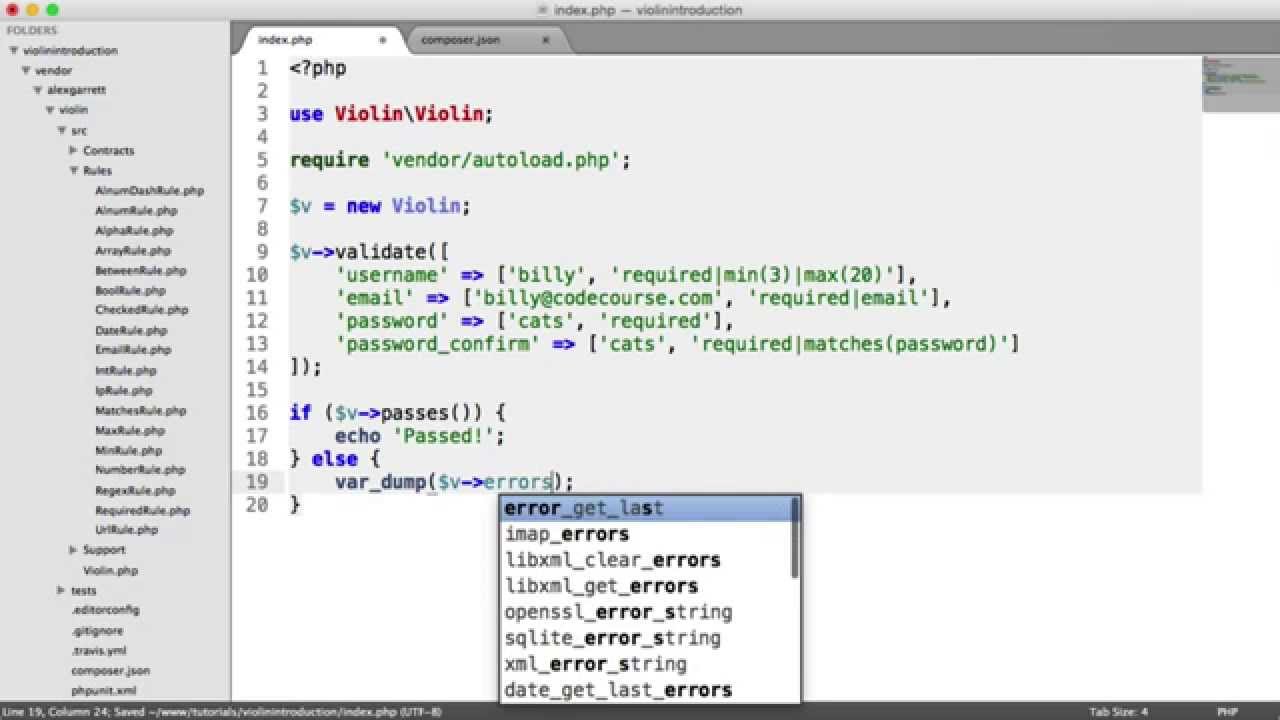The width and height of the screenshot is (1280, 720).
Task: Open MinRule.php file
Action: [129, 450]
